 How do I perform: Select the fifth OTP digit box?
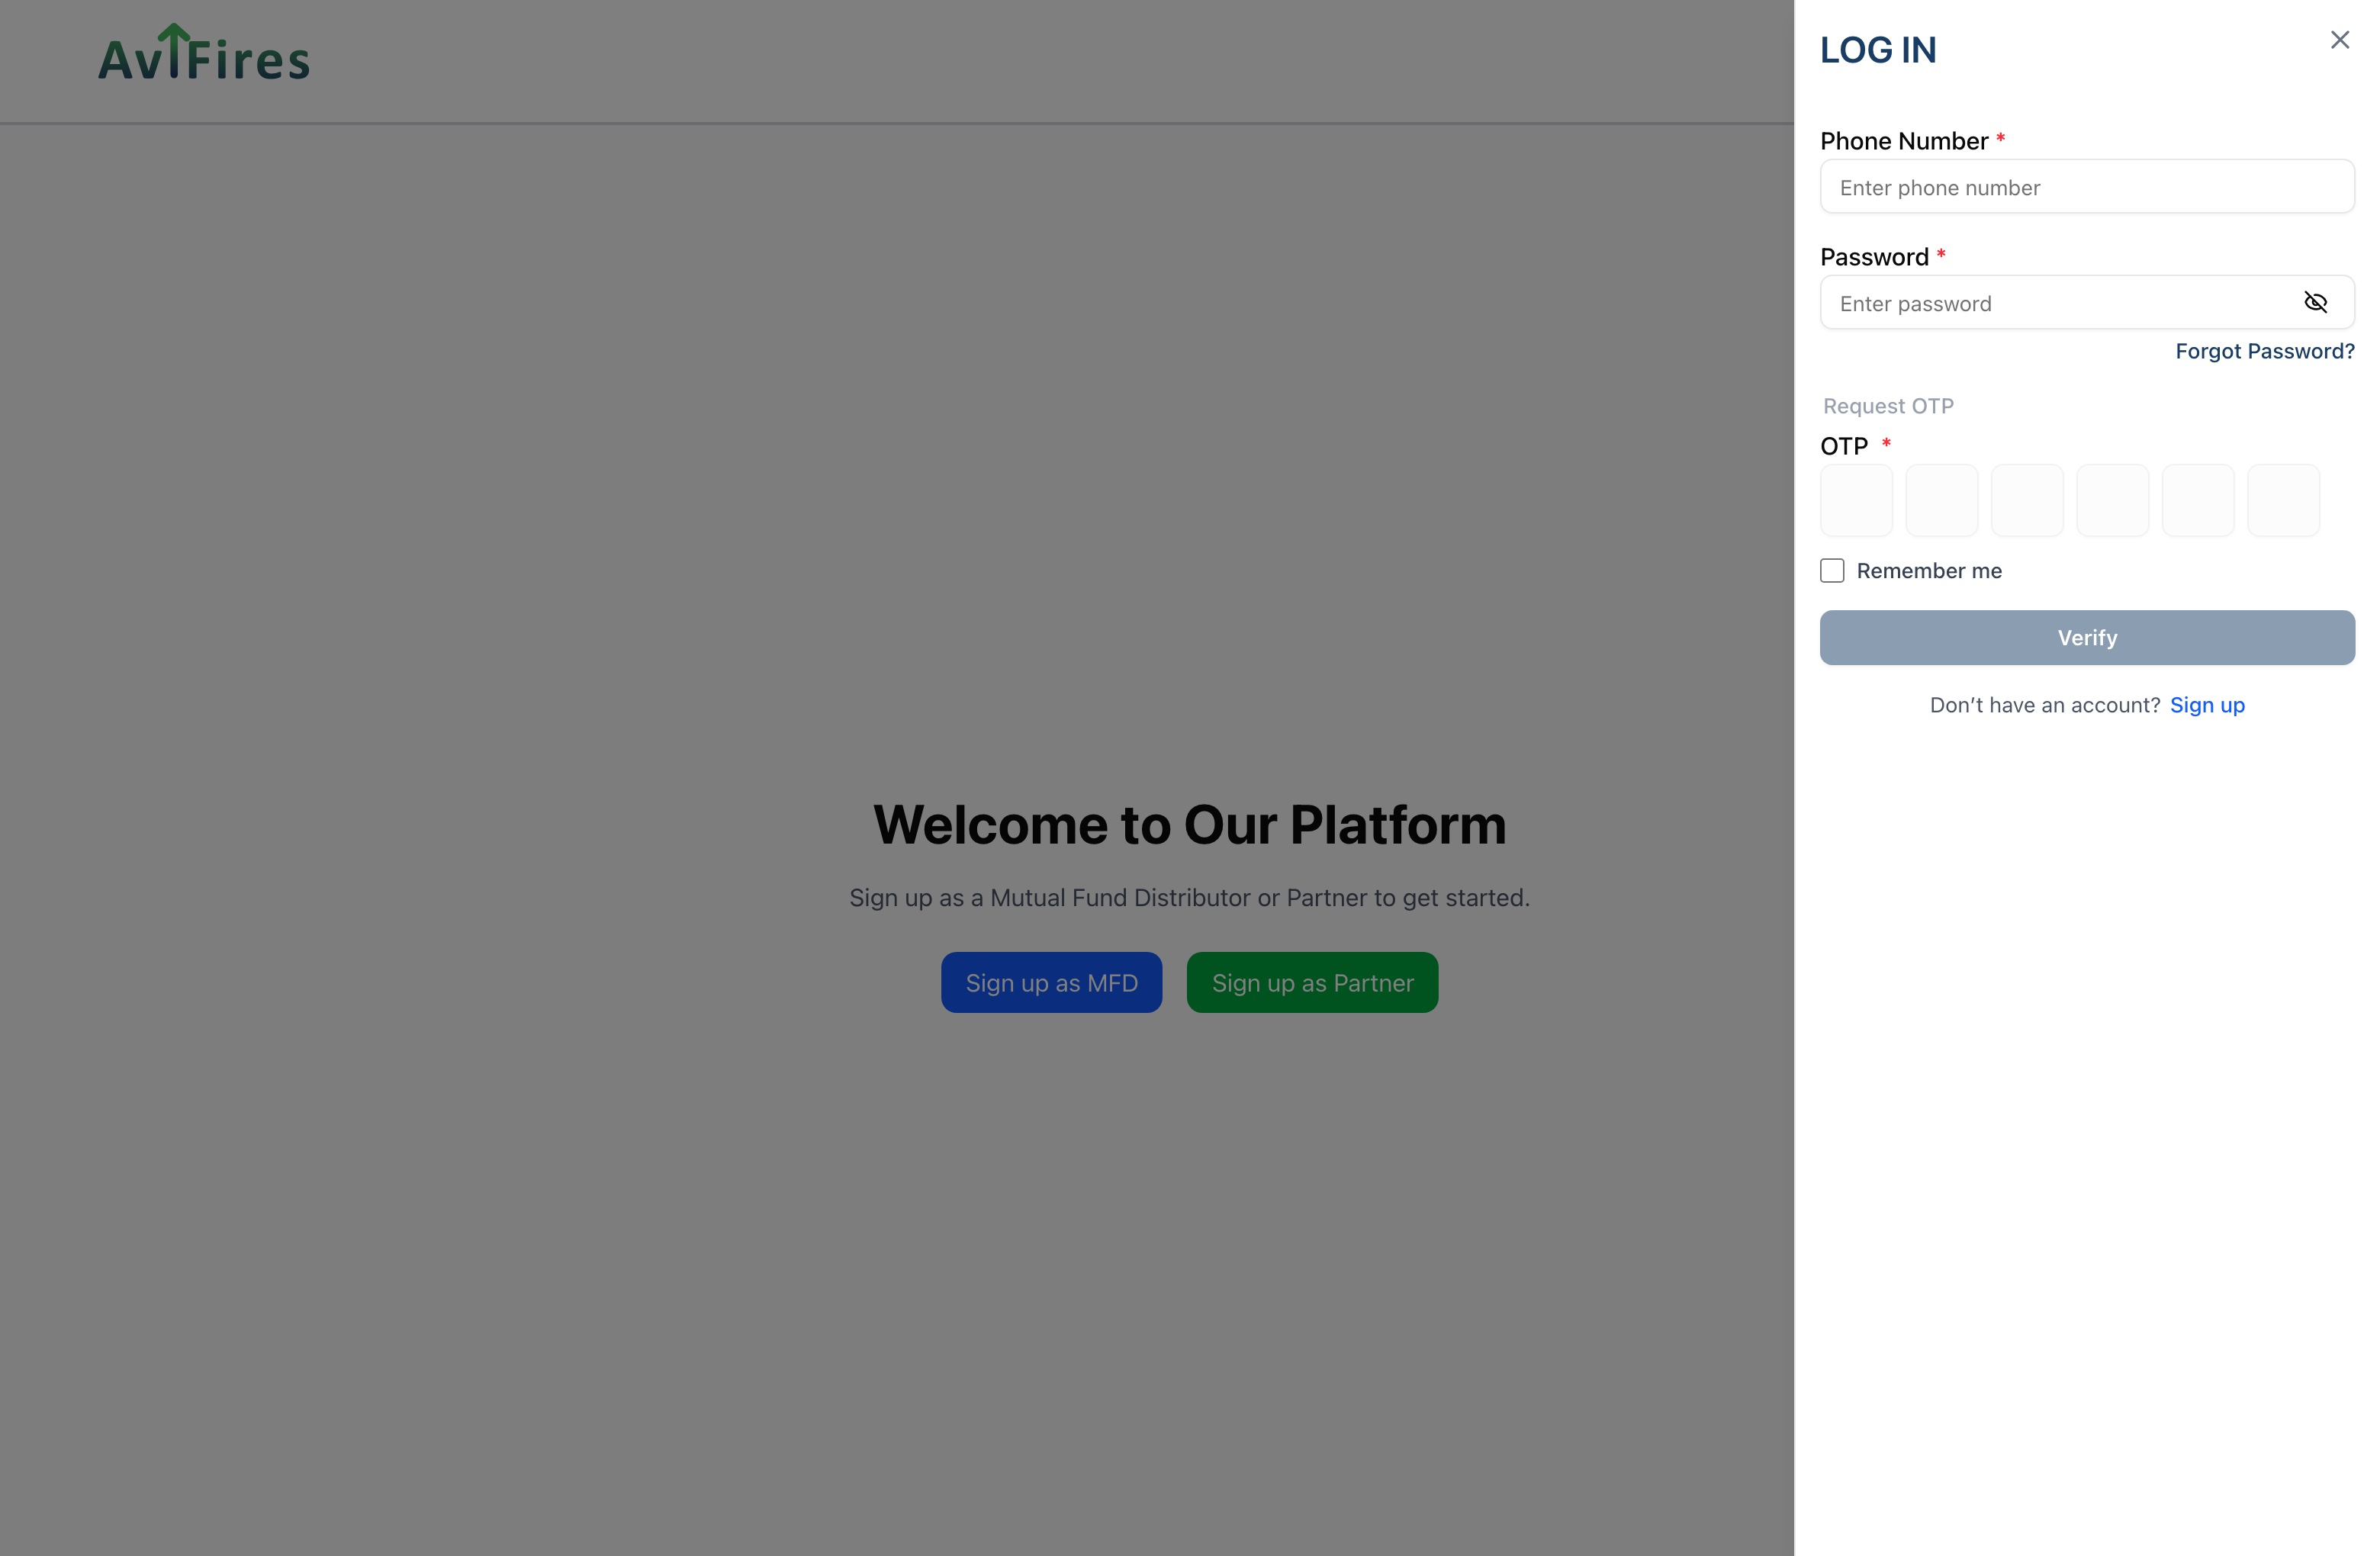click(2198, 500)
